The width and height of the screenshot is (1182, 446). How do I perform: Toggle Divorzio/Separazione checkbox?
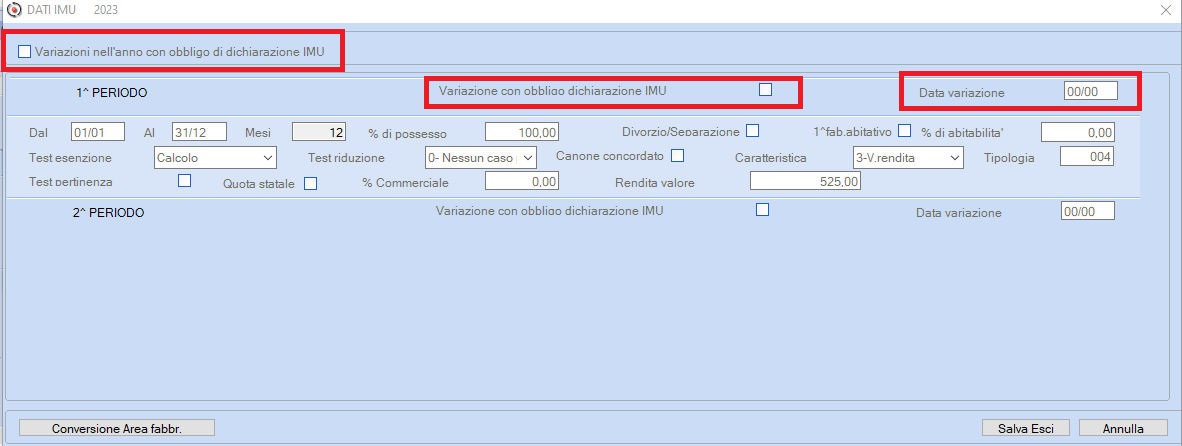pyautogui.click(x=752, y=130)
